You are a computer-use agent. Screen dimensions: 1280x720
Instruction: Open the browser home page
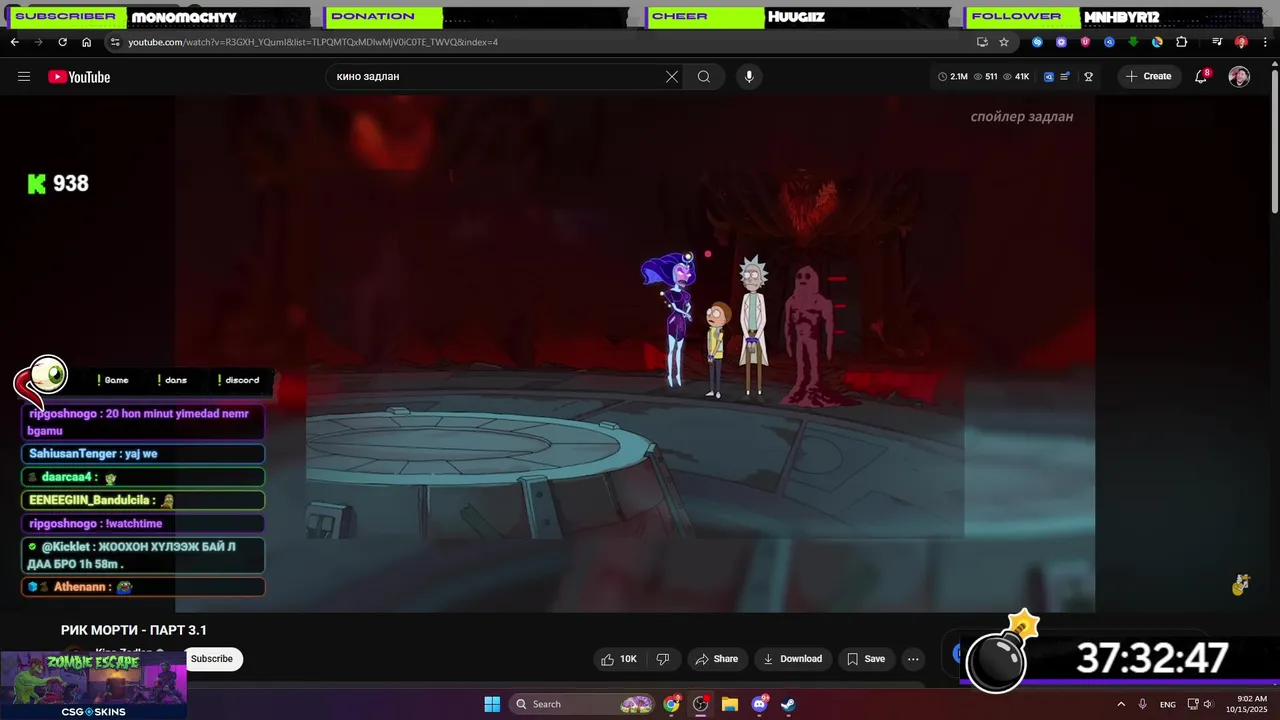pyautogui.click(x=86, y=42)
